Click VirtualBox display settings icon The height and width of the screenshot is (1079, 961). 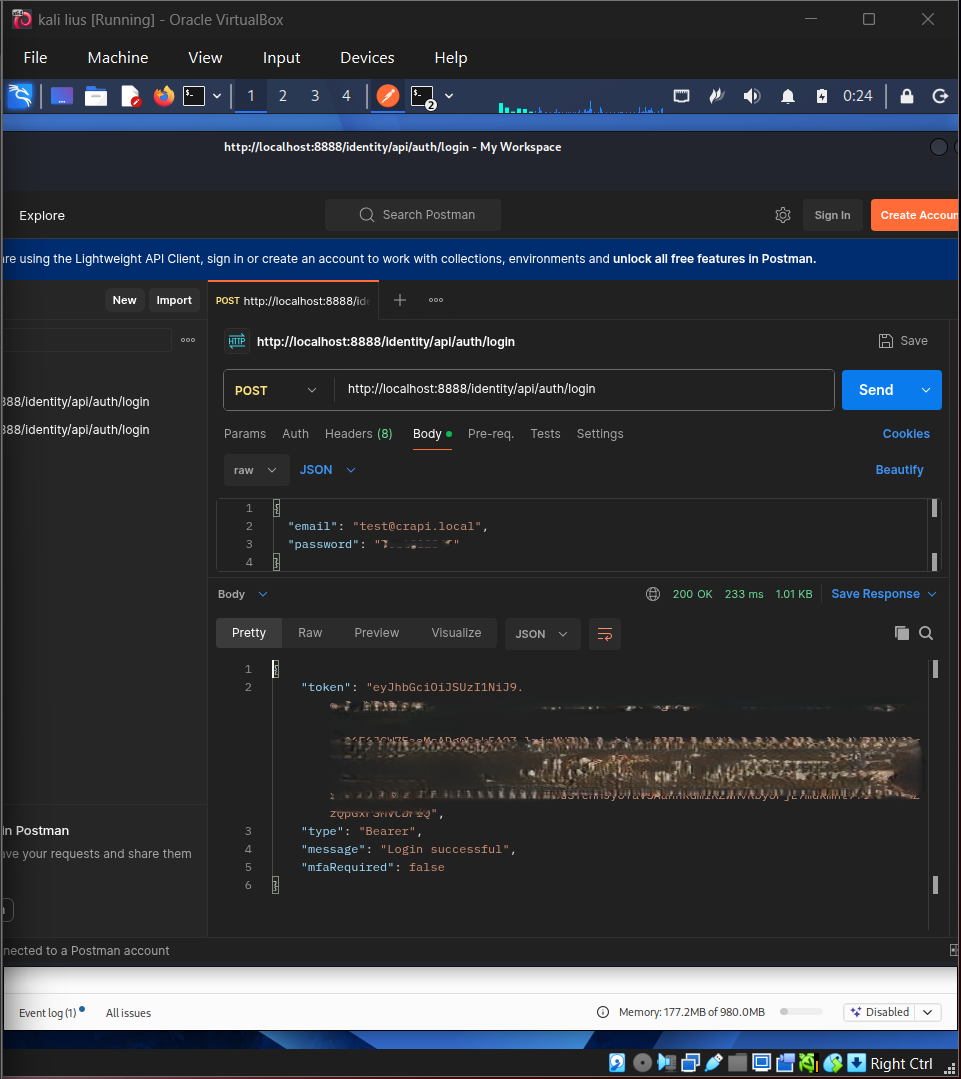[761, 1063]
